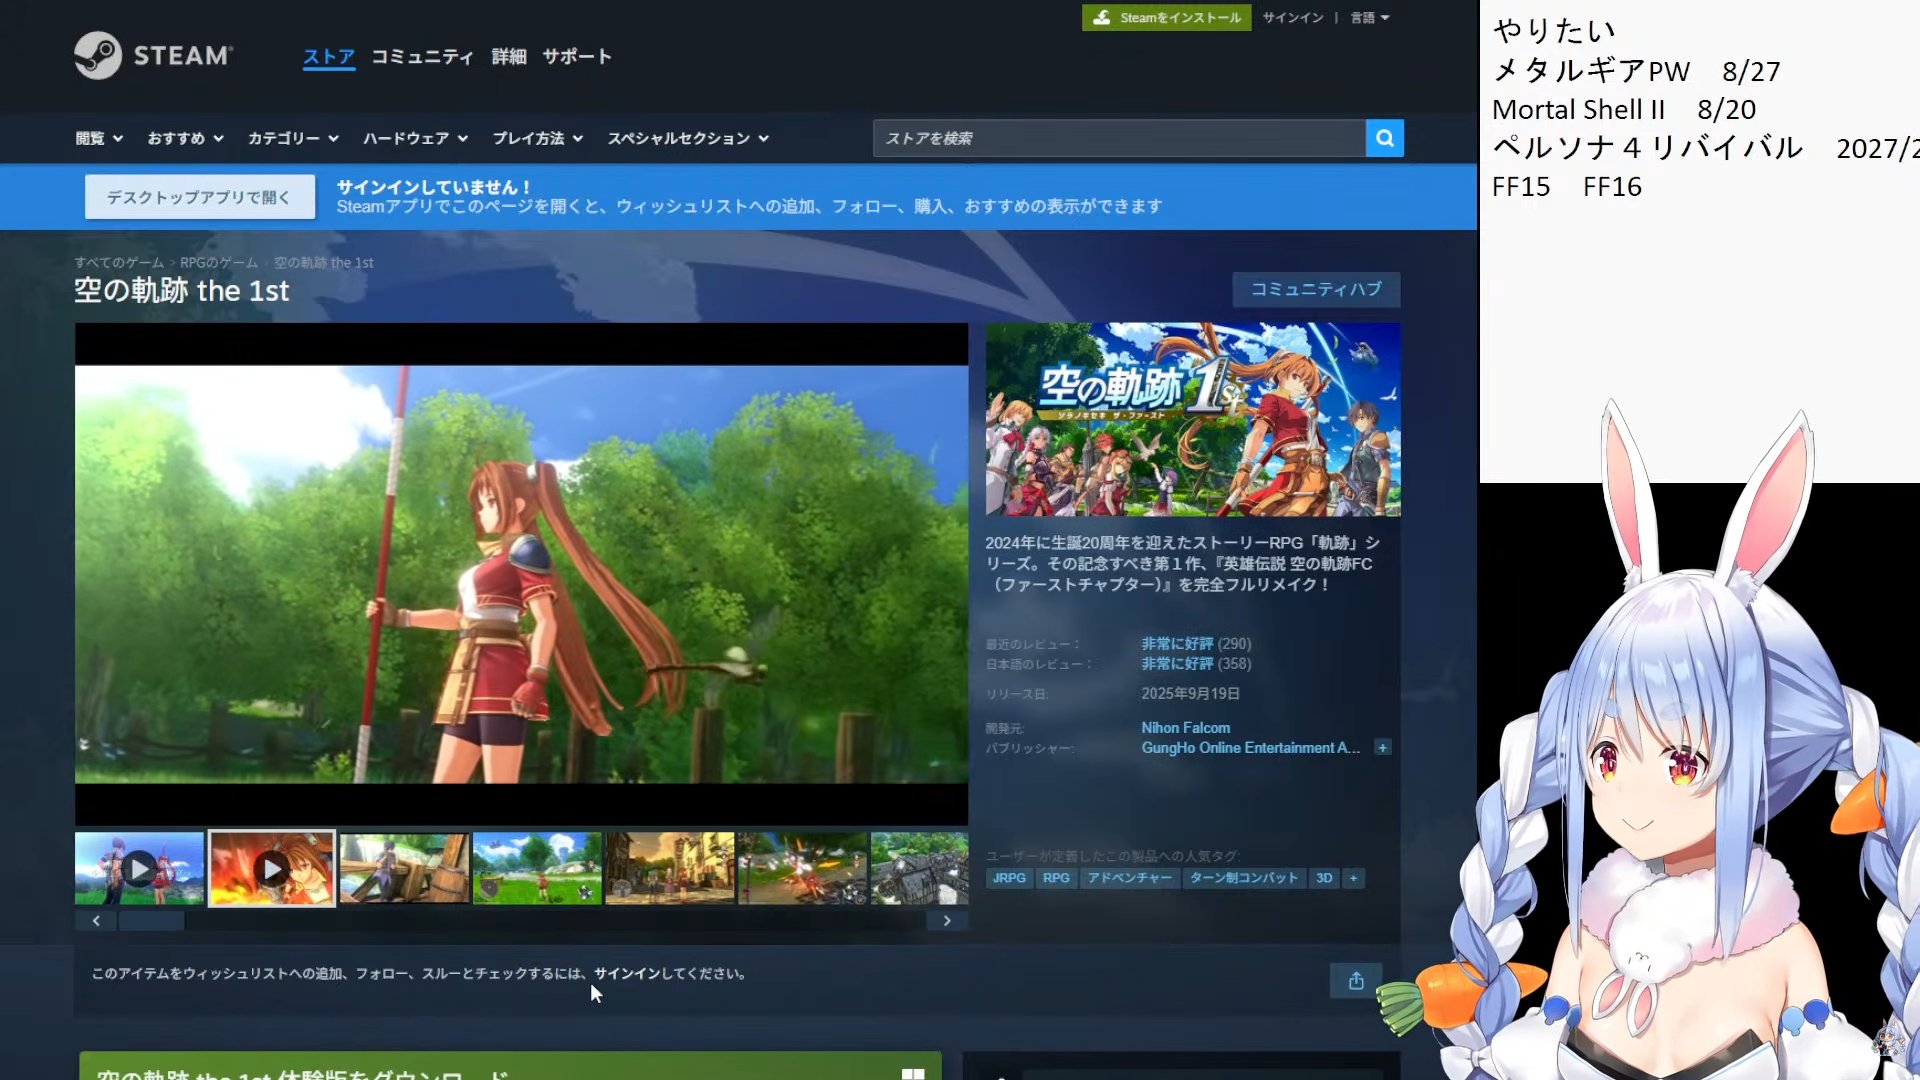
Task: Expand the ハードウェア dropdown
Action: (x=415, y=138)
